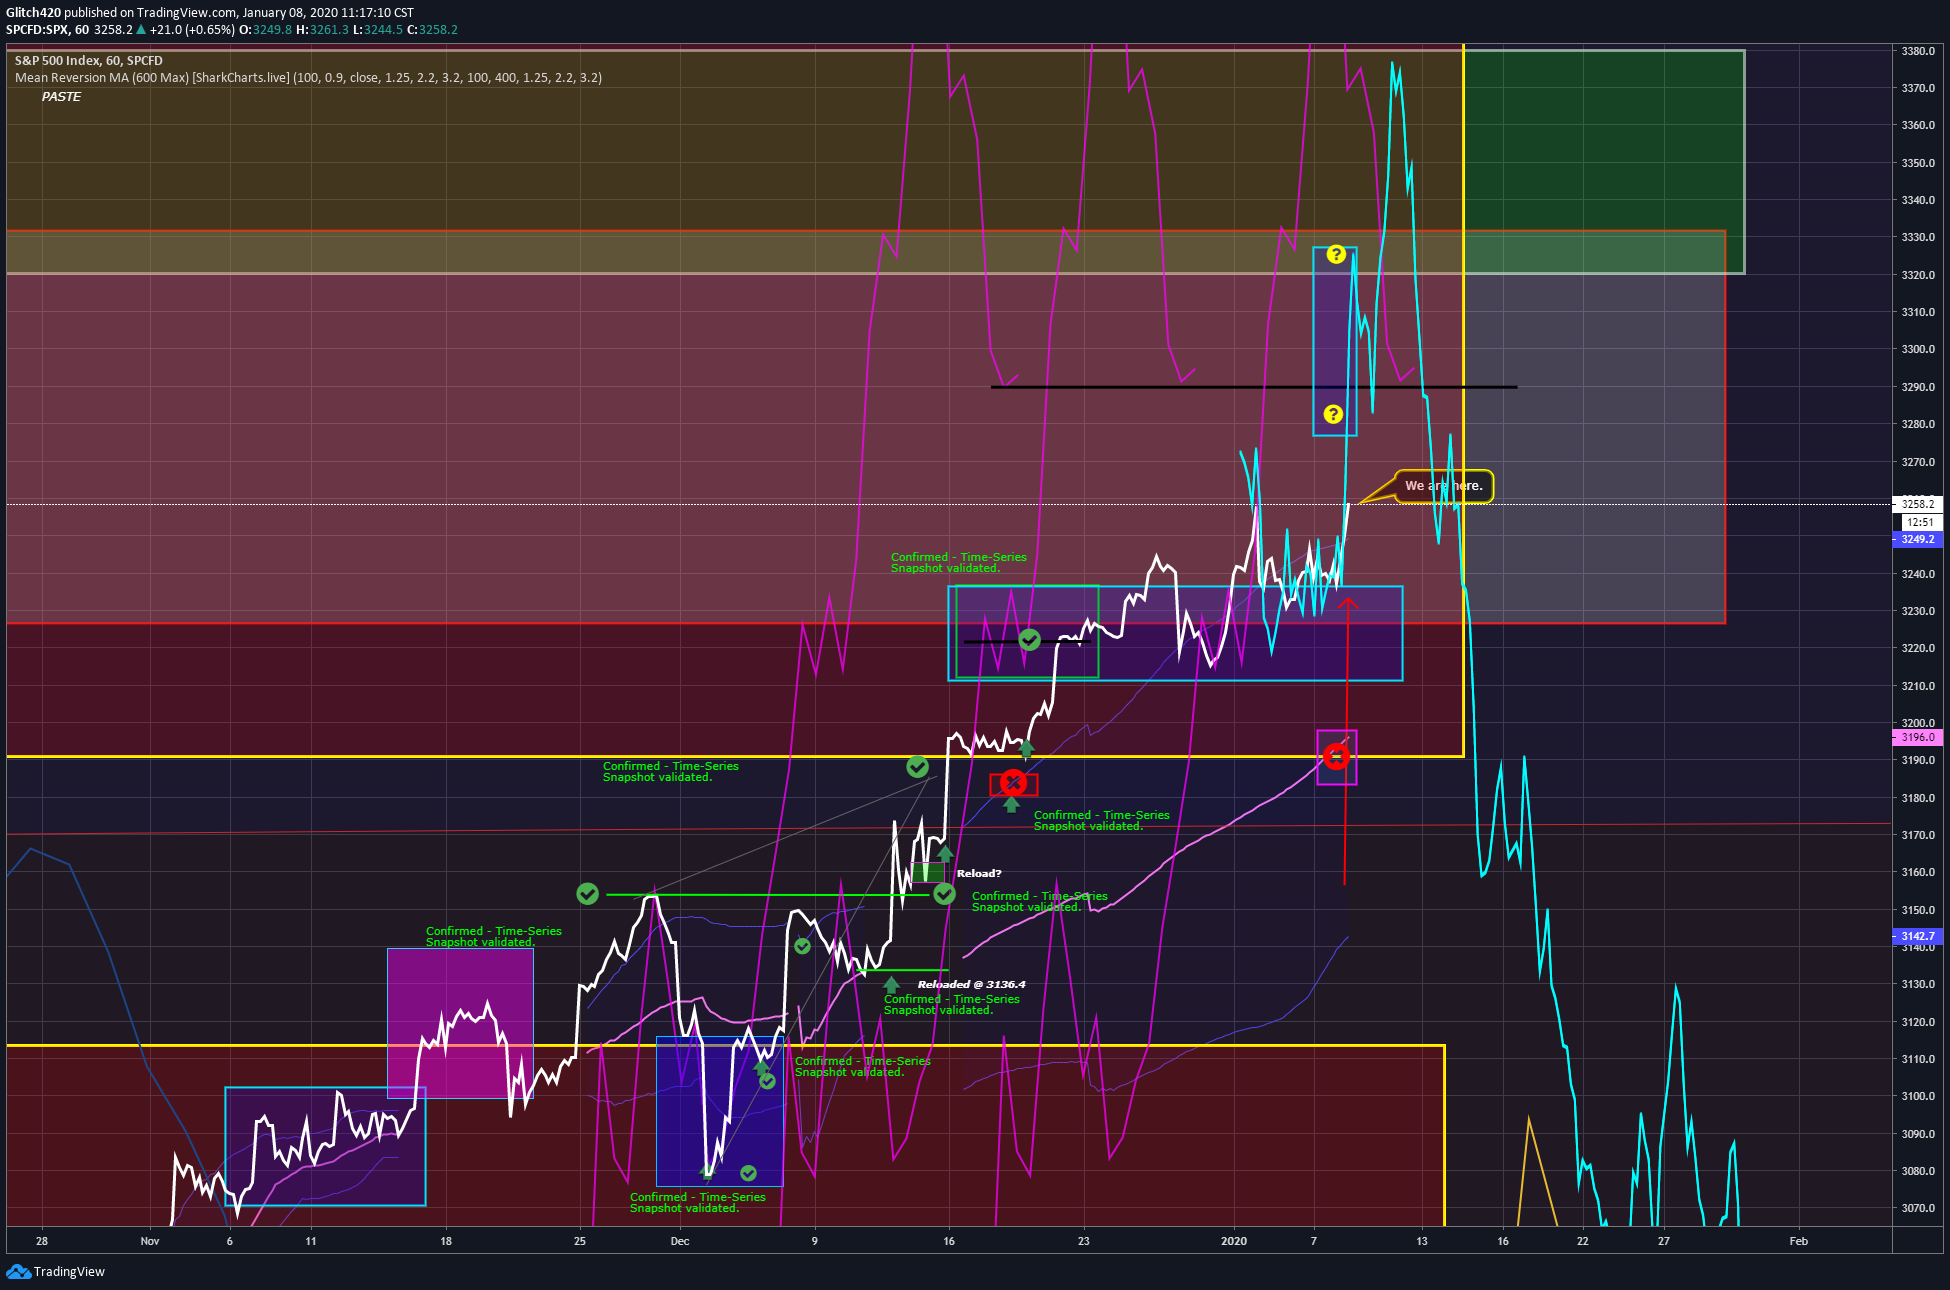Click the 'Reloaded @ 3136.4' annotation

coord(971,984)
